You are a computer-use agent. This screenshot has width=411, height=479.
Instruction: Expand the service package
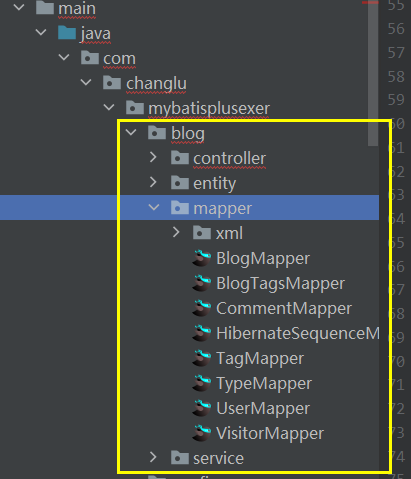(153, 457)
